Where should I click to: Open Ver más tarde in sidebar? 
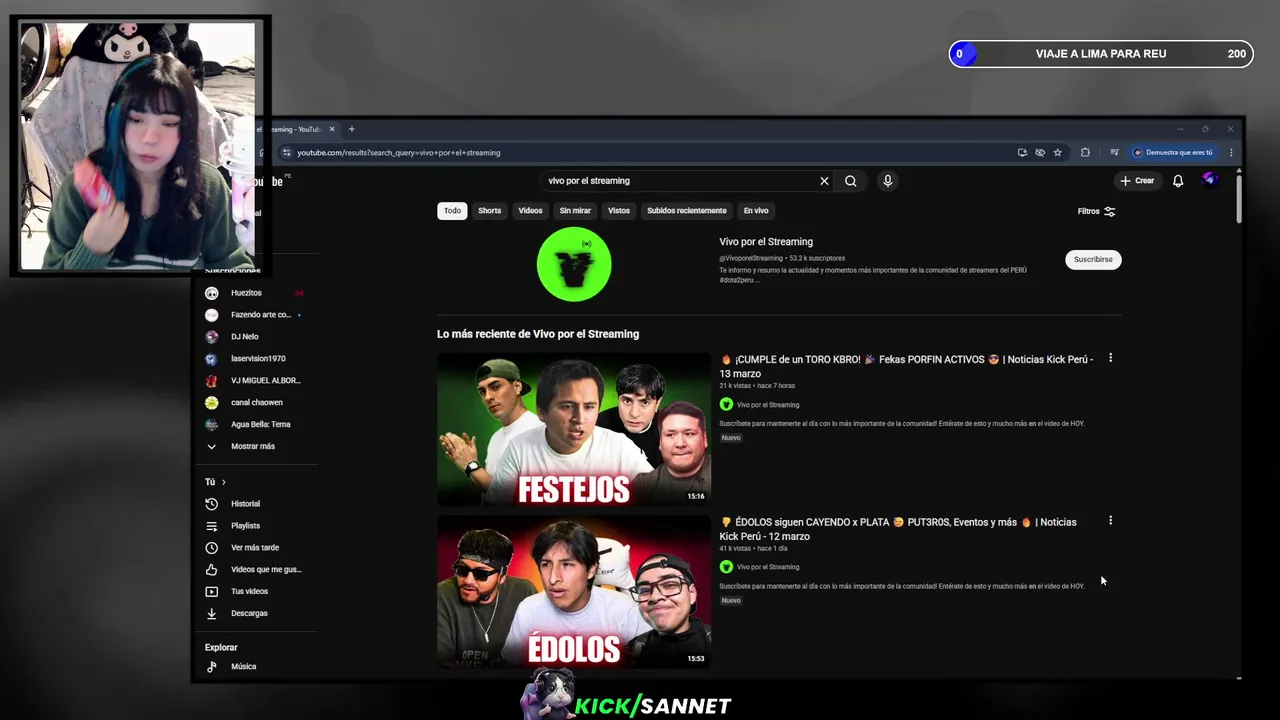tap(253, 548)
